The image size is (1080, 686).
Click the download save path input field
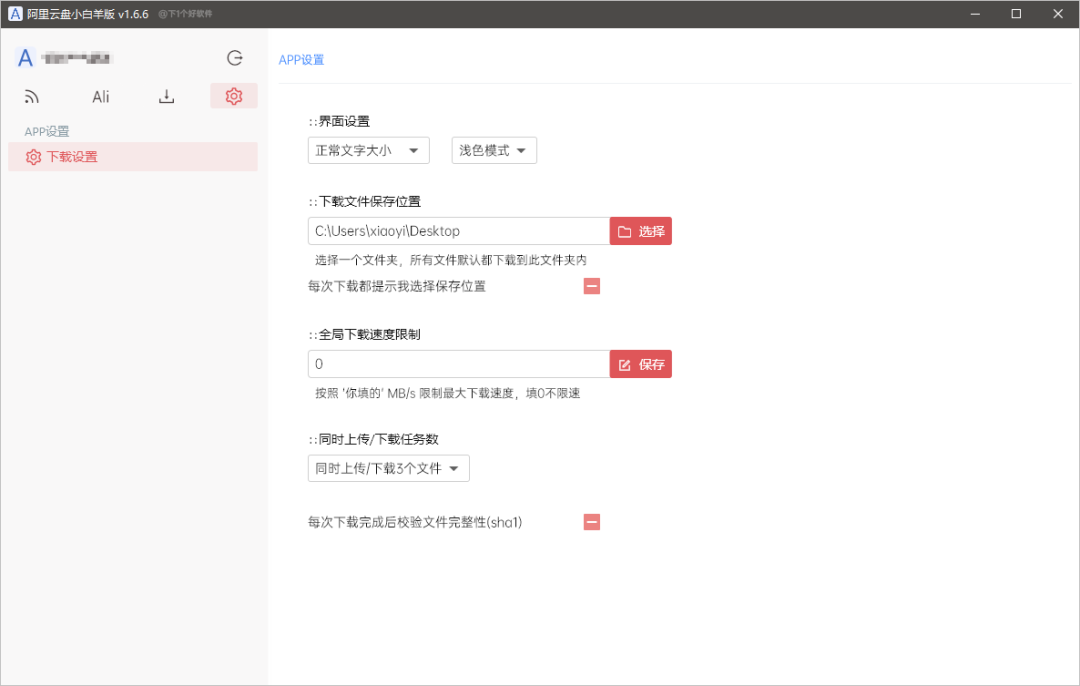coord(459,231)
